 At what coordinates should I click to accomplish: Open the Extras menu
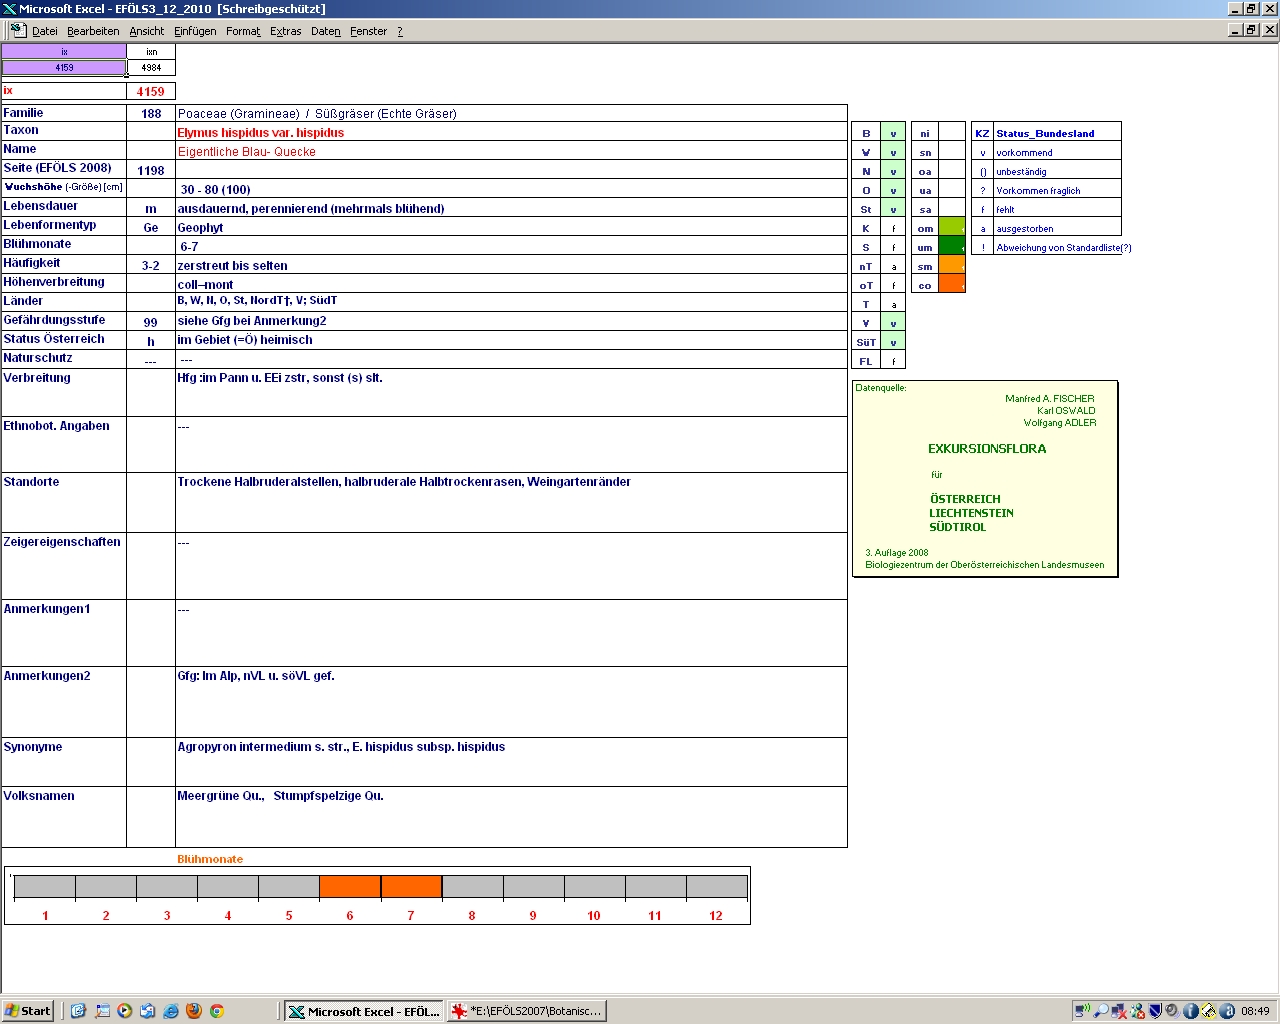point(285,31)
